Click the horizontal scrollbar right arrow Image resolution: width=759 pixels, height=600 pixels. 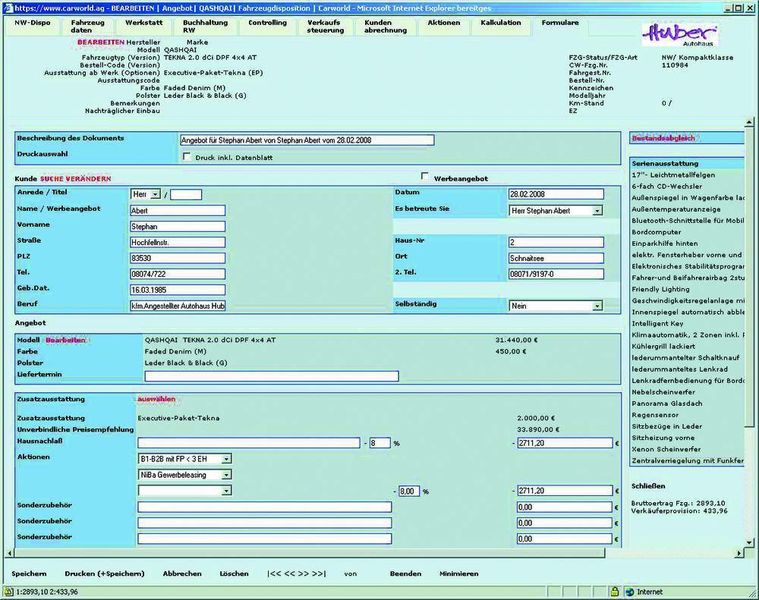click(739, 553)
